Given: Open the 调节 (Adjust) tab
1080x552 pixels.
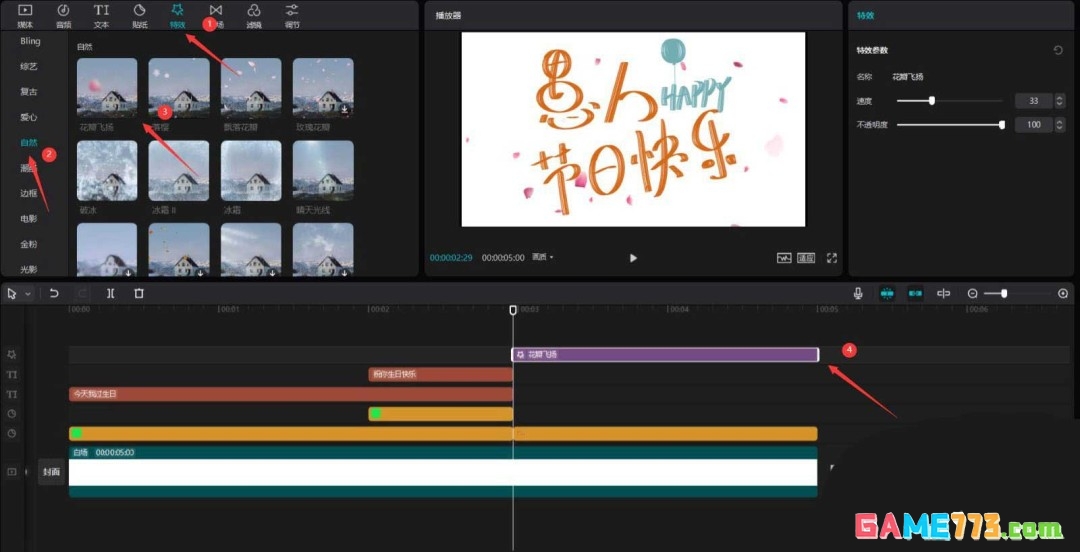Looking at the screenshot, I should [292, 16].
